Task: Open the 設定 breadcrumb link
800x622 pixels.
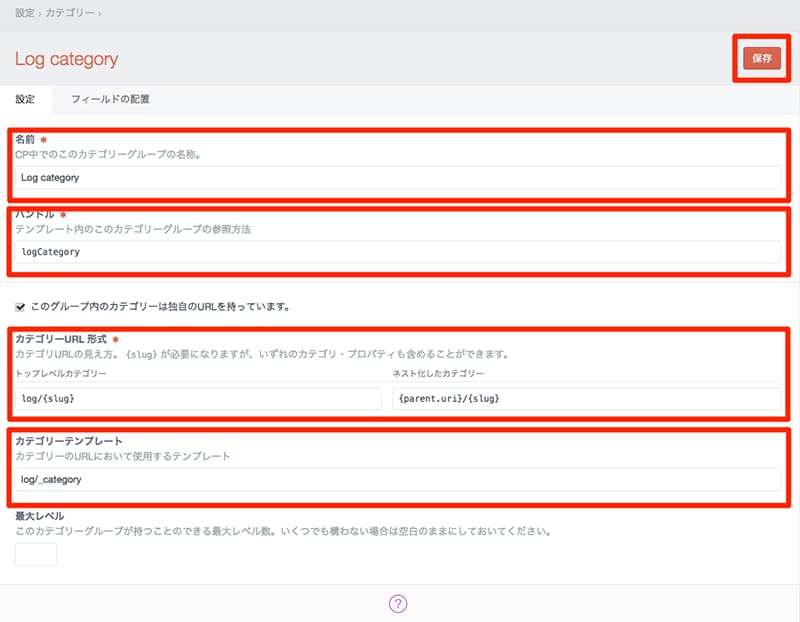Action: coord(25,13)
